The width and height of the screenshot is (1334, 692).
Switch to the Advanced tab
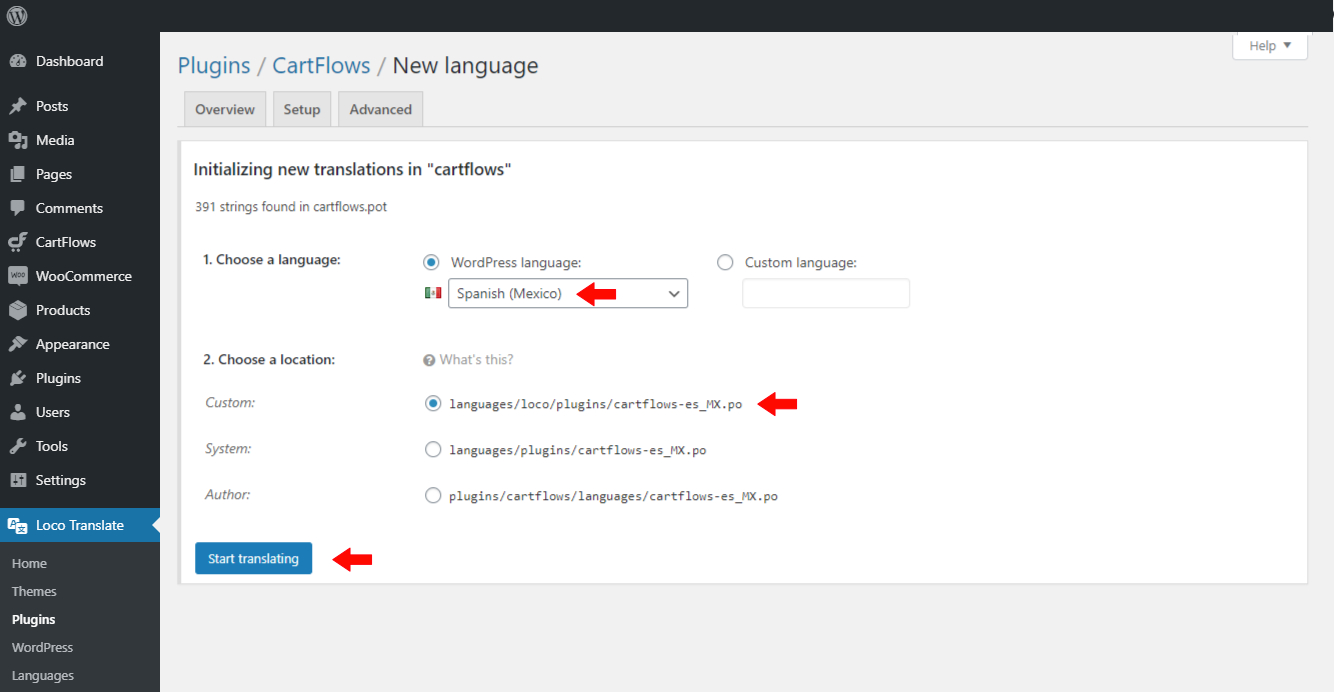[380, 108]
